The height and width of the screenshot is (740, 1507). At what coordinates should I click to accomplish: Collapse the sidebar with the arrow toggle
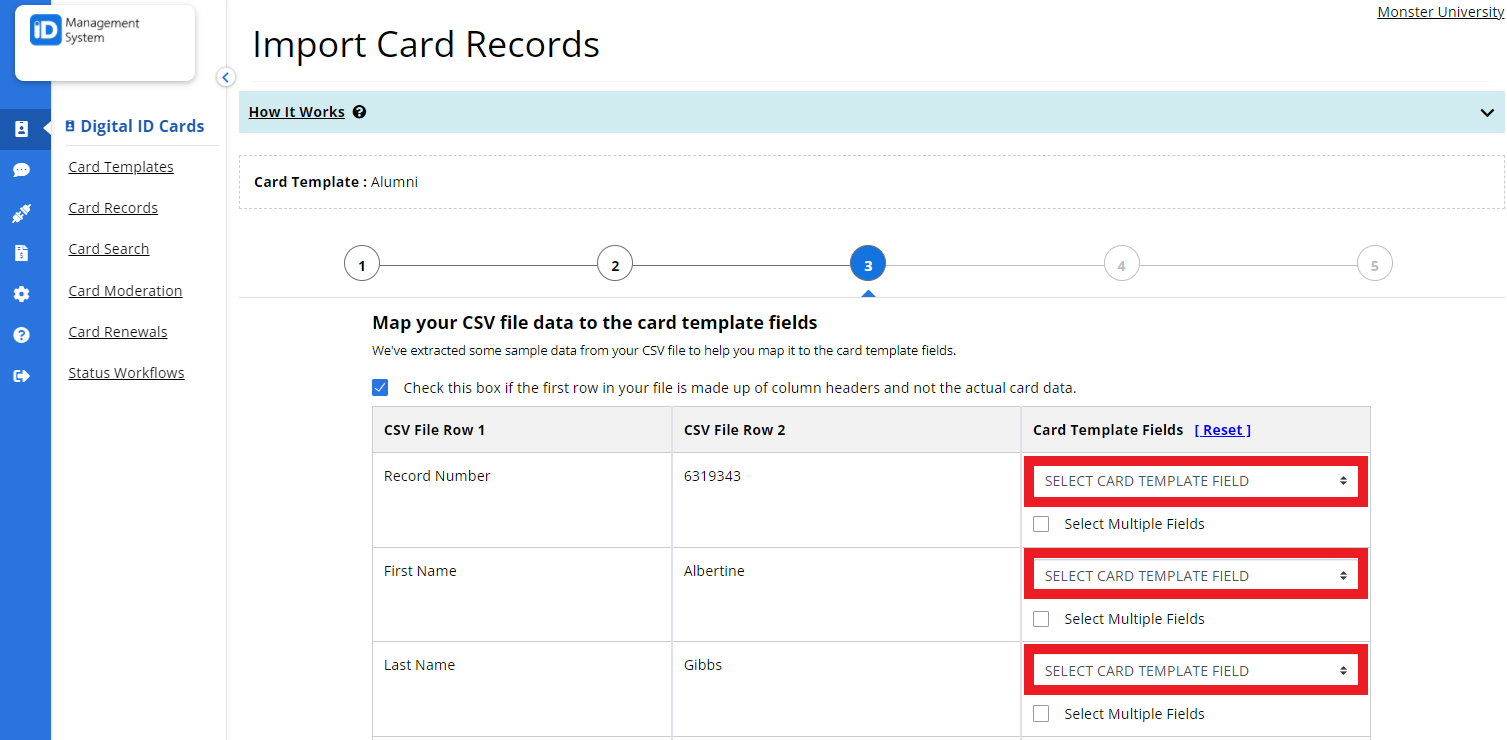225,77
